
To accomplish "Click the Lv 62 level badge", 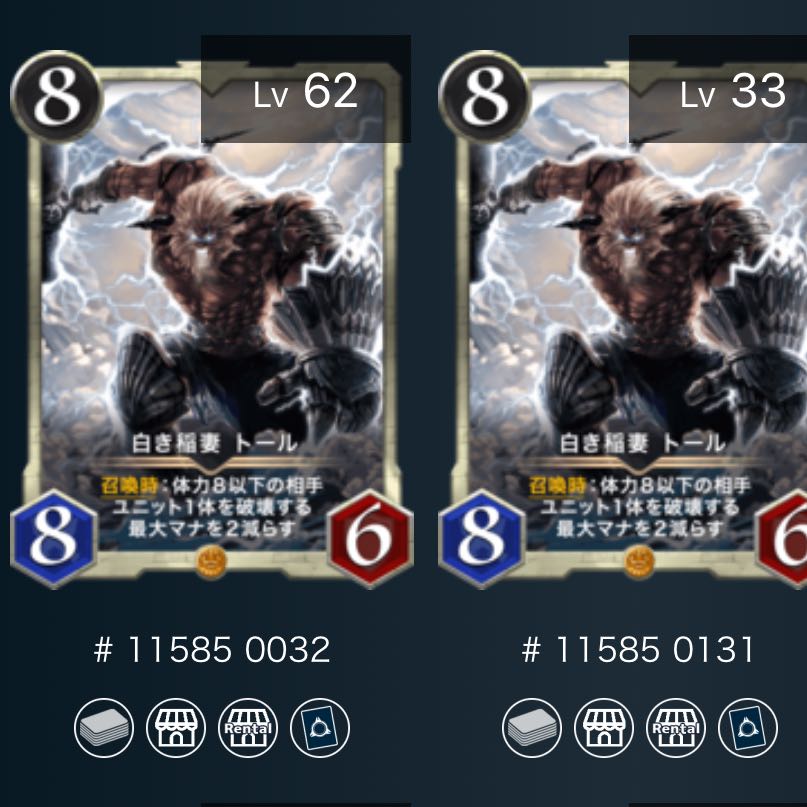I will 306,89.
